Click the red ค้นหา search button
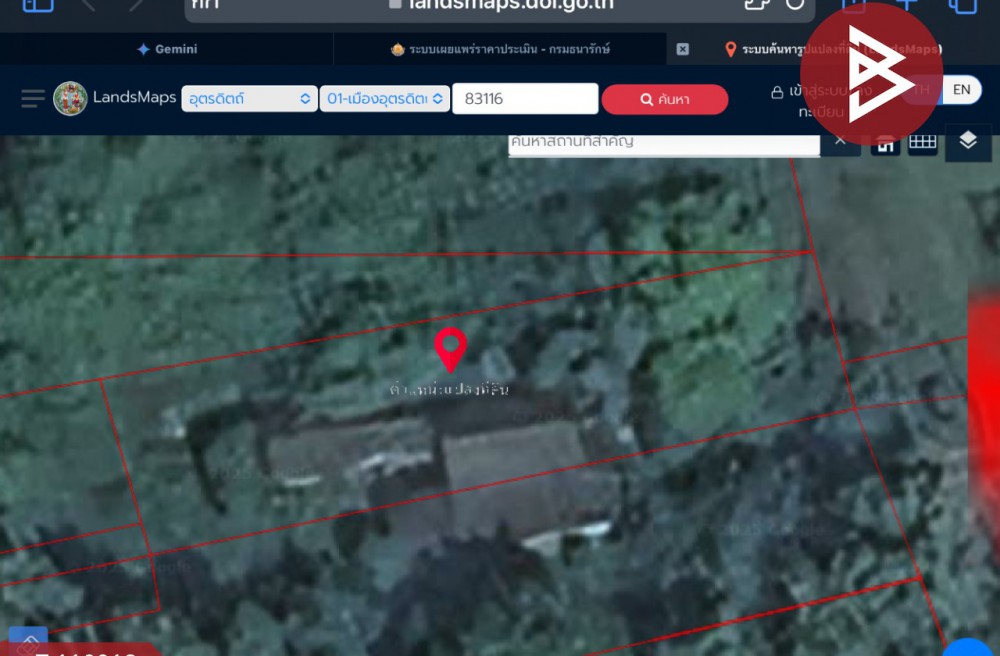 pos(665,99)
